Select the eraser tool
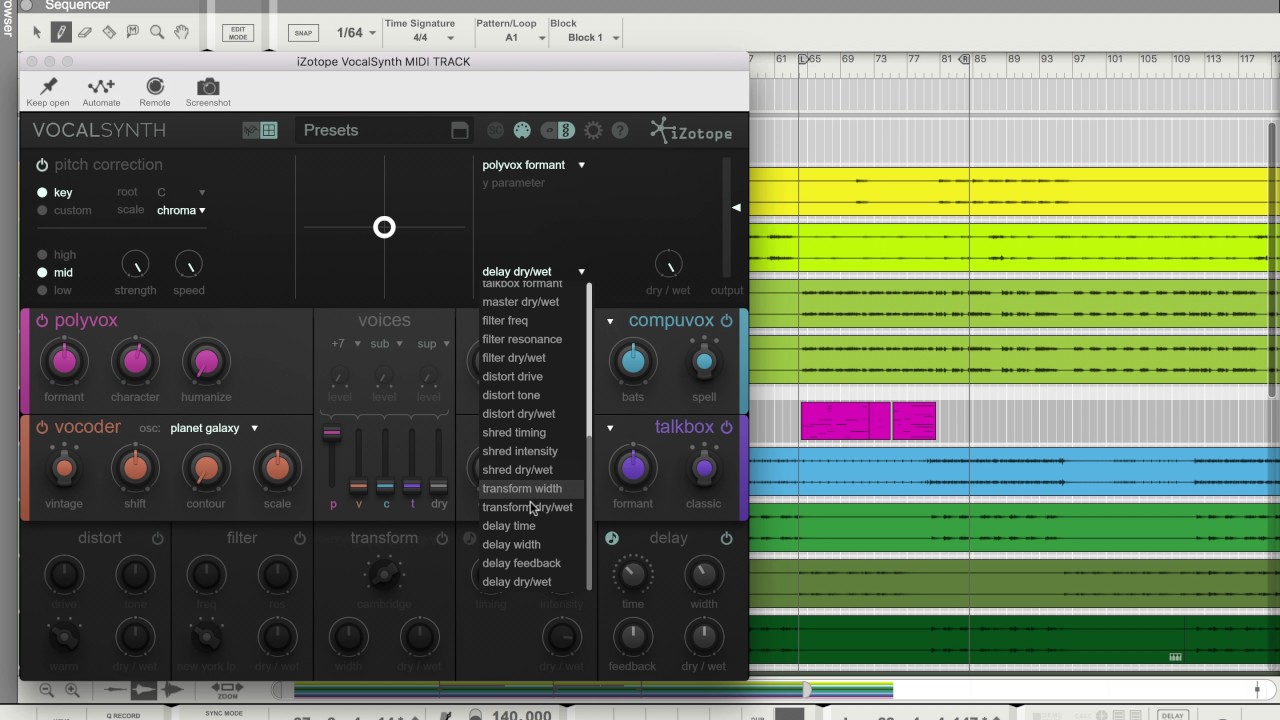The height and width of the screenshot is (720, 1280). click(85, 32)
